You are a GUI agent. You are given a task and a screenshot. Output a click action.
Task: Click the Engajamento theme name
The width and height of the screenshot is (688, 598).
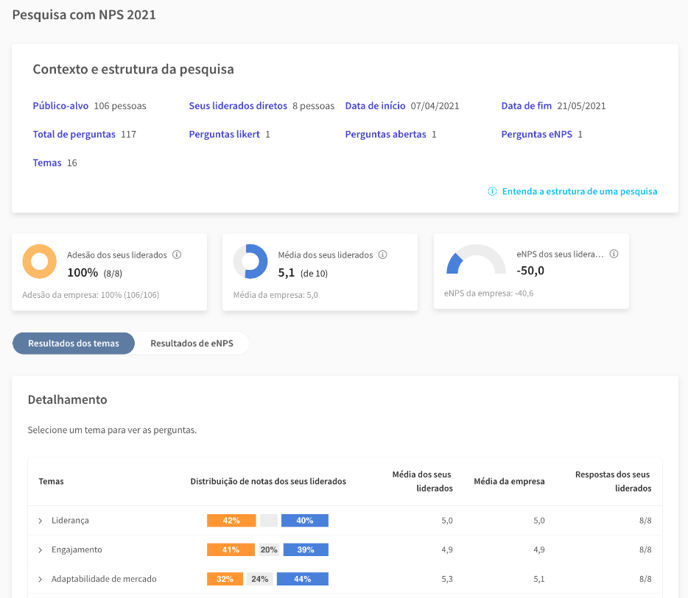[77, 550]
